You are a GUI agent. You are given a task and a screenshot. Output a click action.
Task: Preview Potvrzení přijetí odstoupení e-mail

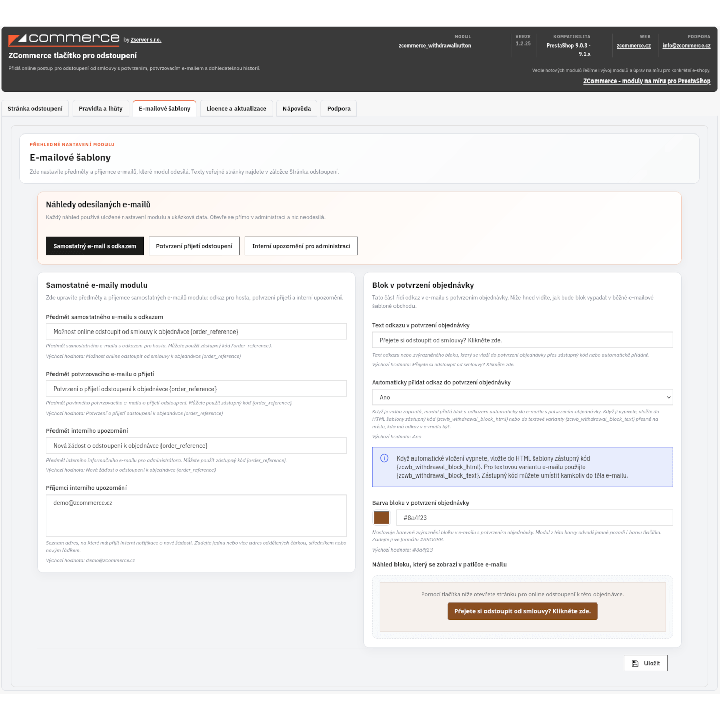194,246
